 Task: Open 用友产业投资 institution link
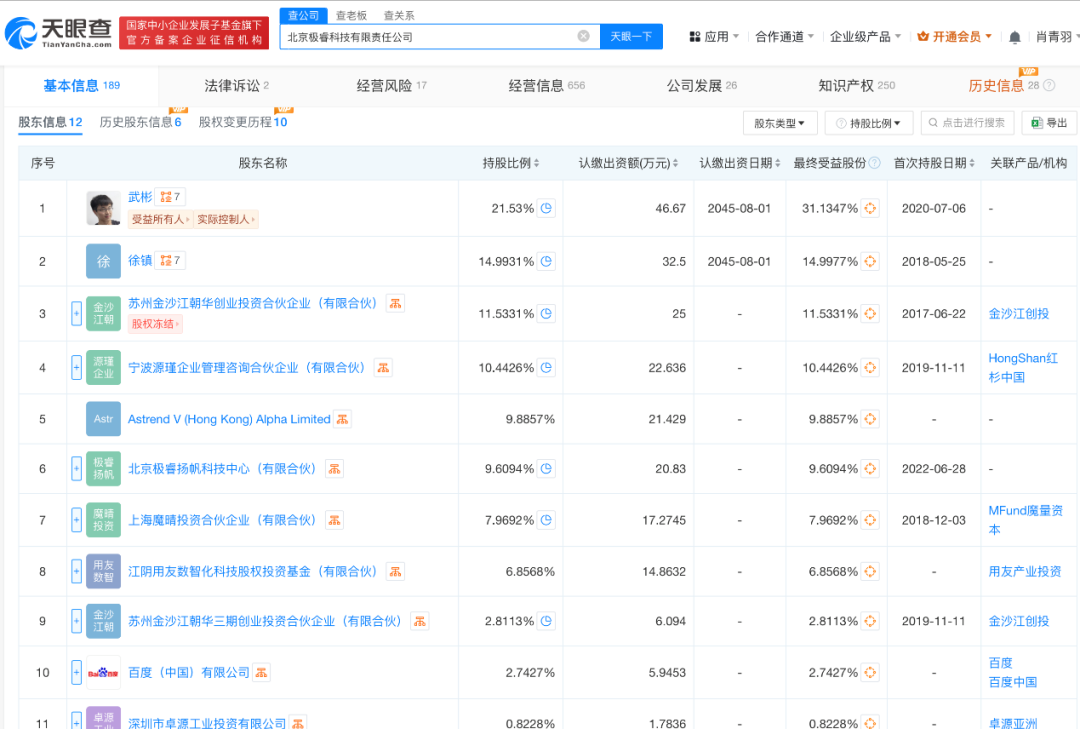tap(1025, 571)
